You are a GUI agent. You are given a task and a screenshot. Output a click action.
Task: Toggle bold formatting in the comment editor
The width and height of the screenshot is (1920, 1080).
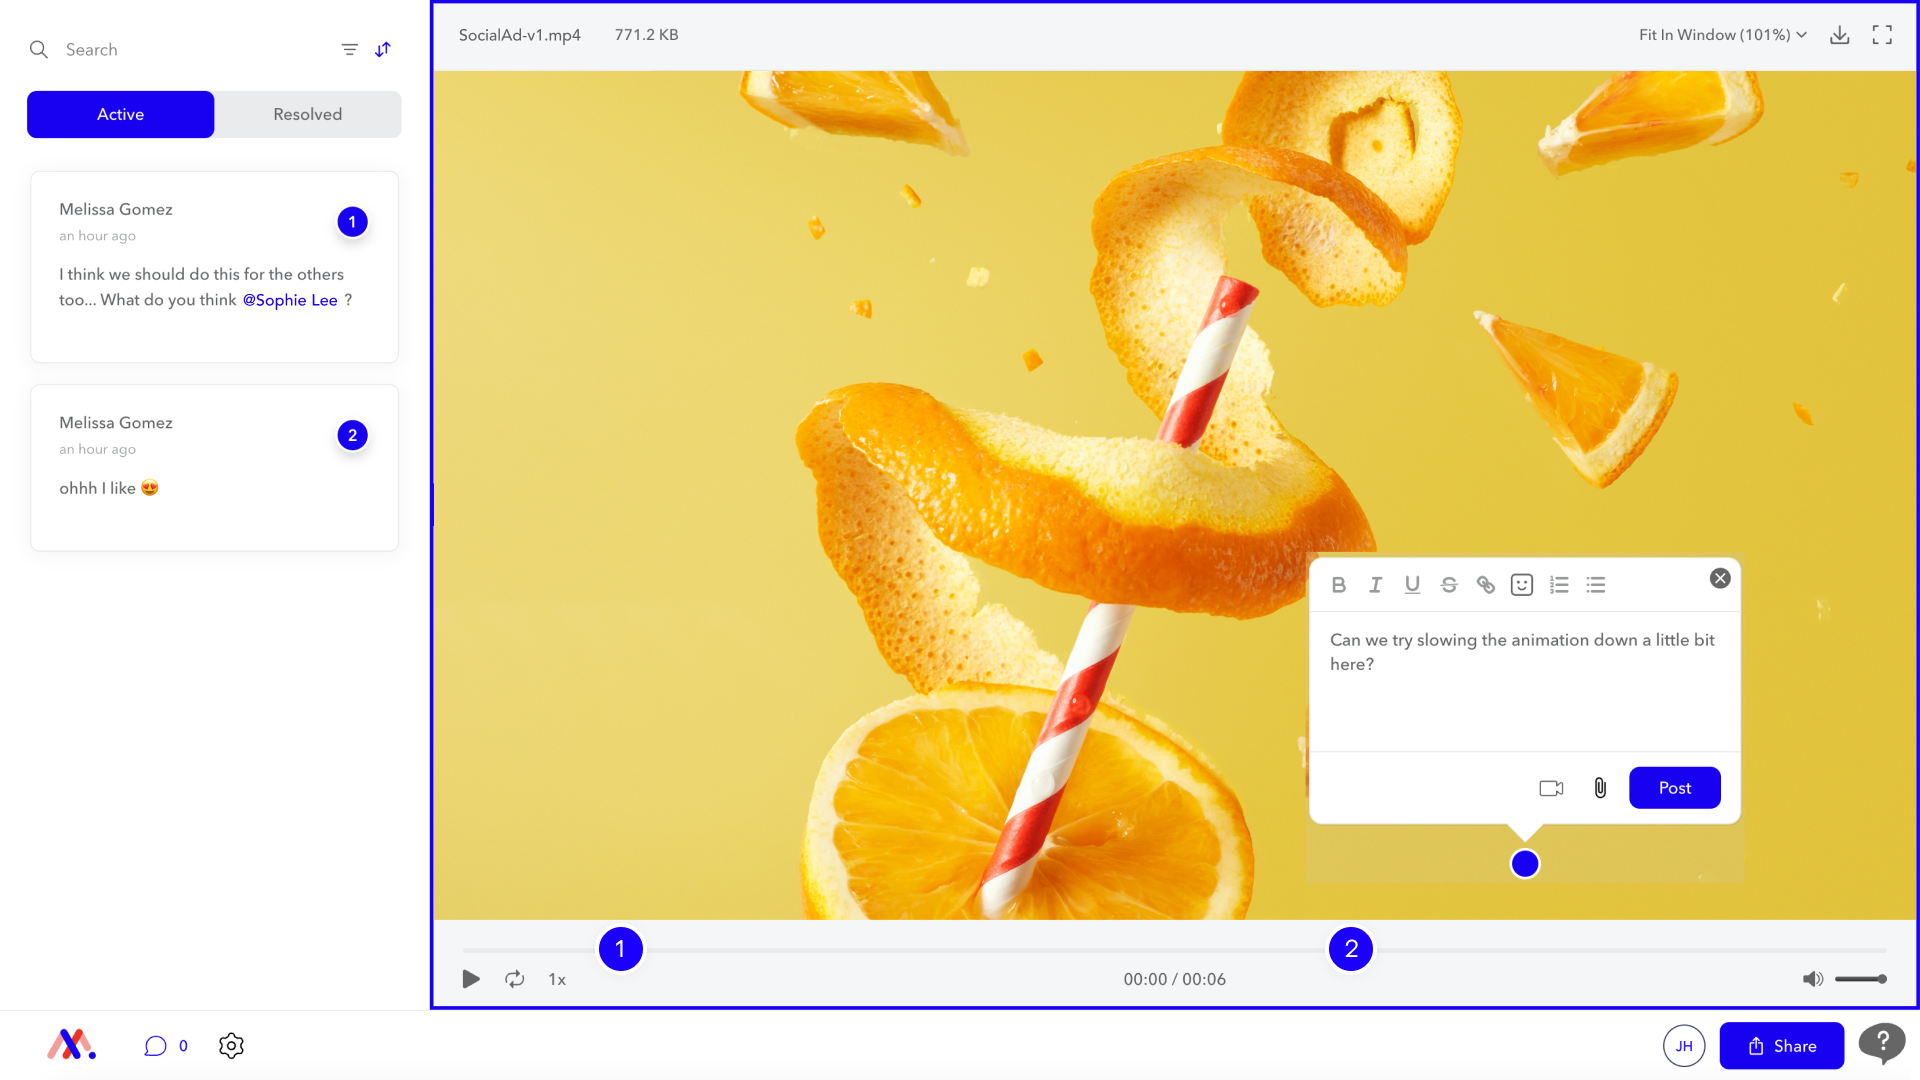coord(1339,585)
